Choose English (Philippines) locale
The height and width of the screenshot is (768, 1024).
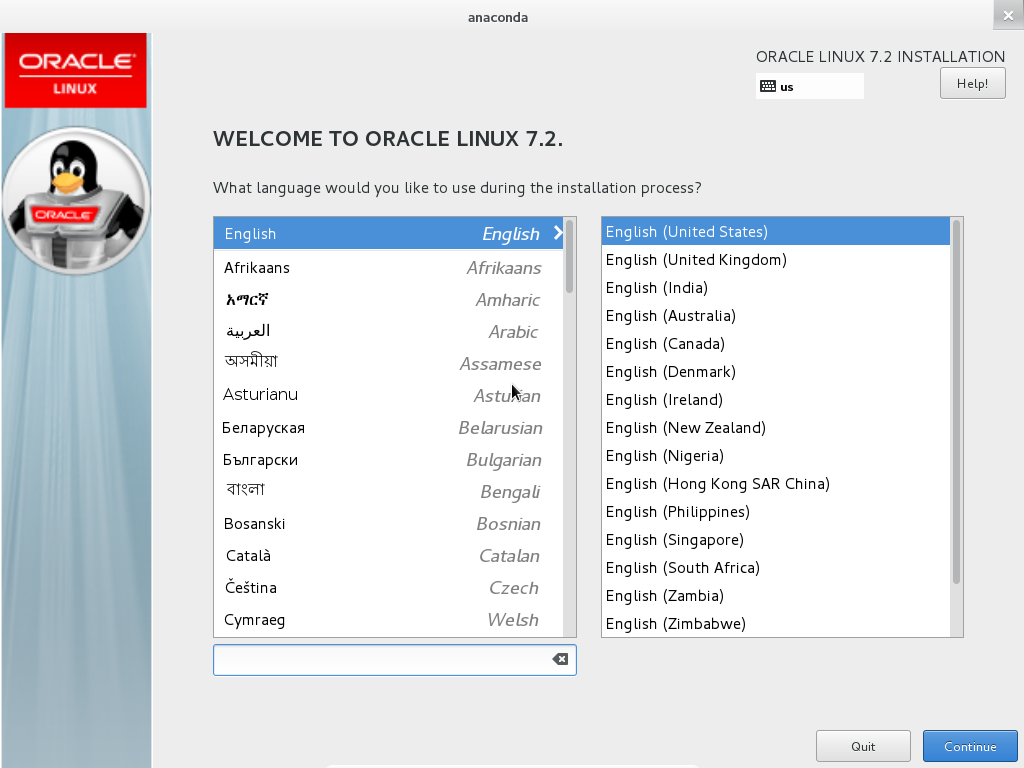776,512
